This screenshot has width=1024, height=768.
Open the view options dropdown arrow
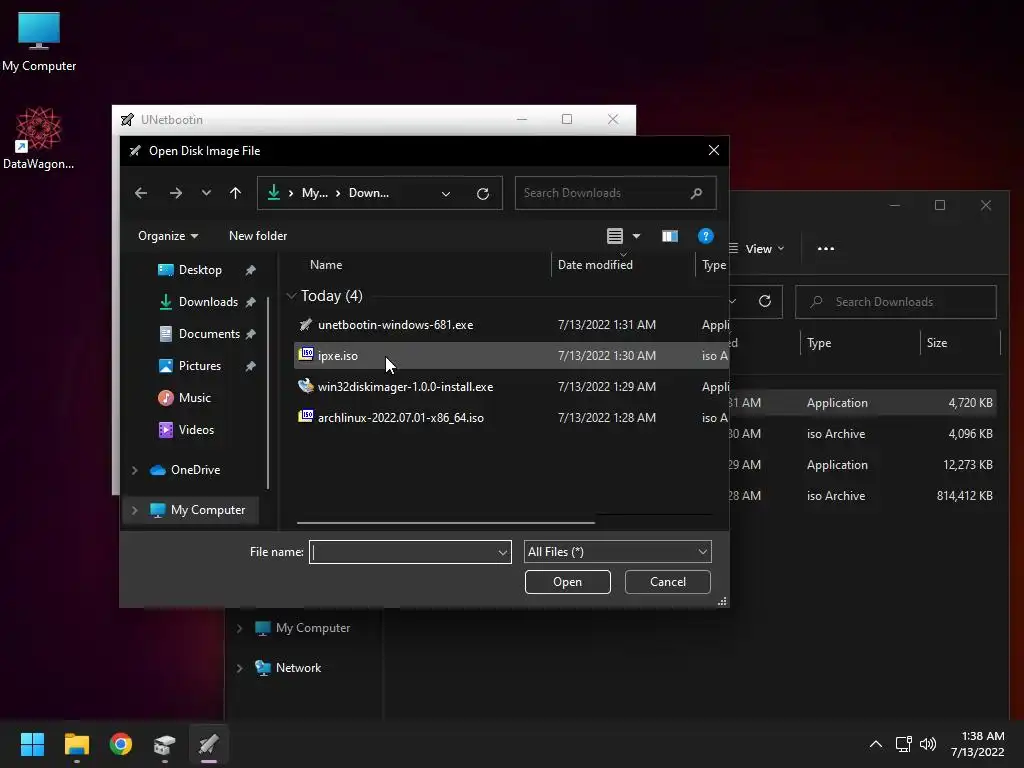(x=637, y=236)
